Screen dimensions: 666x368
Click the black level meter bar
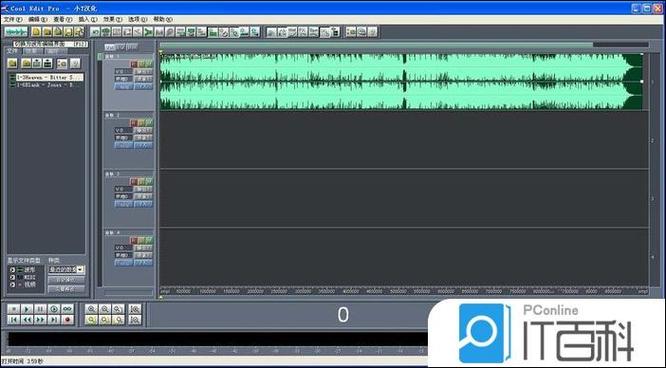218,339
